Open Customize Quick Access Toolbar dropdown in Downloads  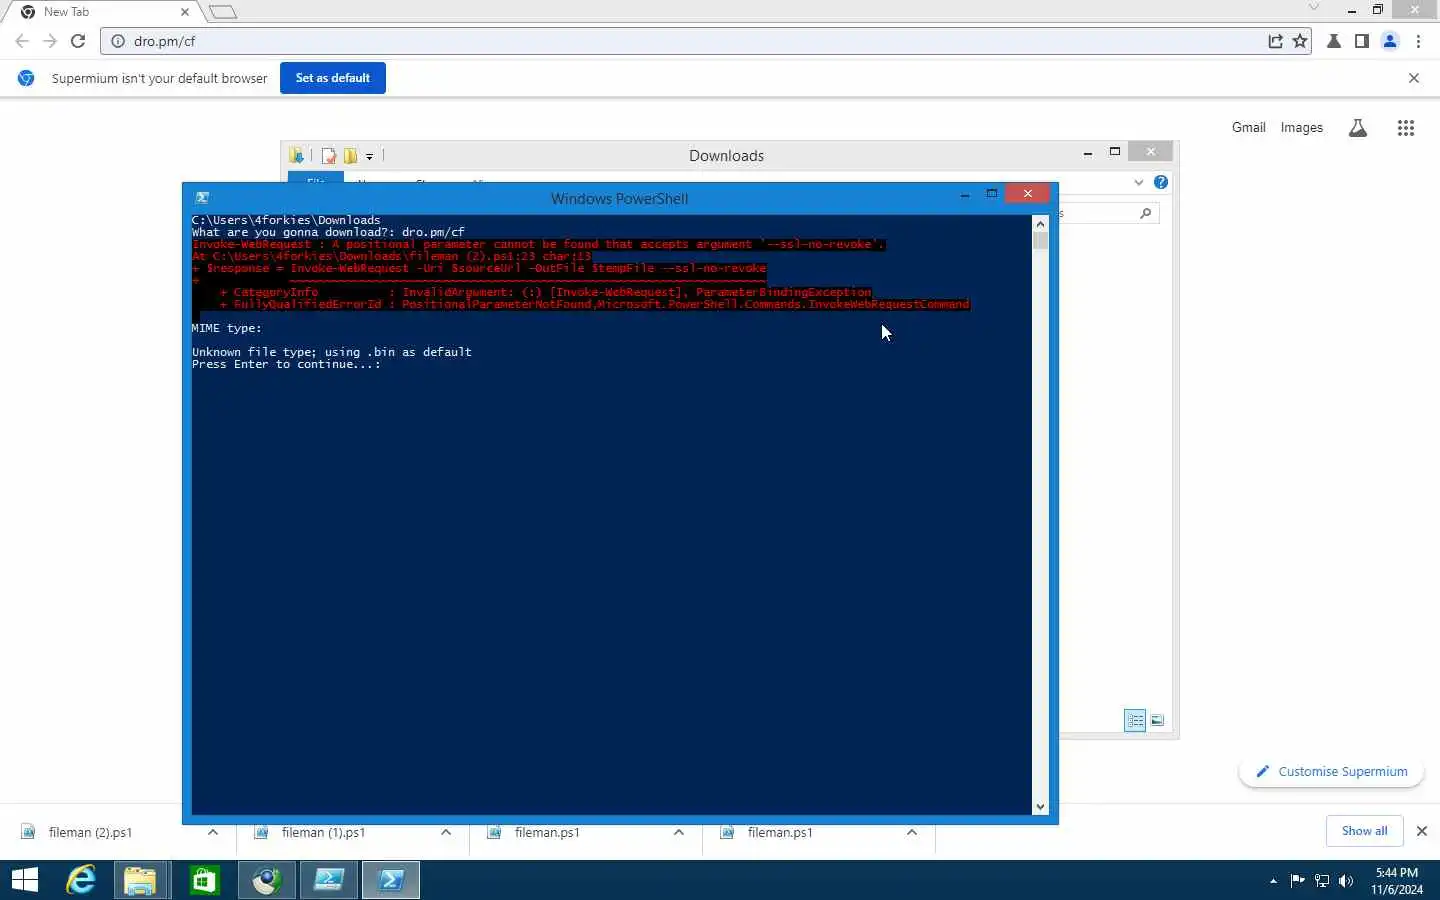tap(370, 156)
